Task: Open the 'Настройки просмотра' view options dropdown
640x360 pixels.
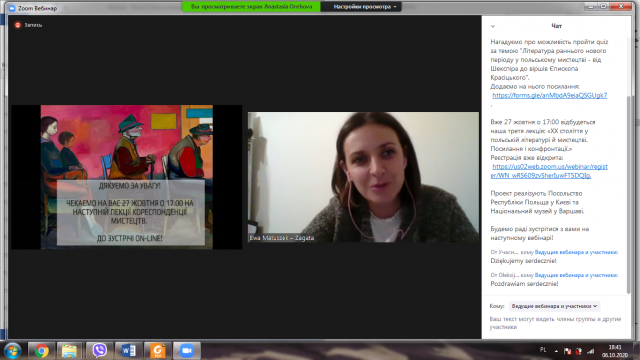Action: [364, 7]
